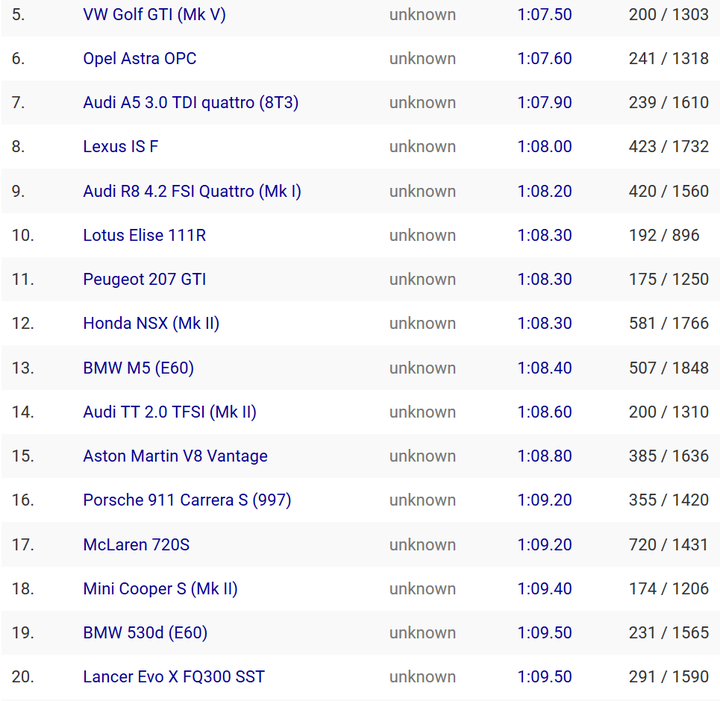Screen dimensions: 720x701
Task: Click McLaren 720S lap time 1:09.20
Action: [545, 545]
